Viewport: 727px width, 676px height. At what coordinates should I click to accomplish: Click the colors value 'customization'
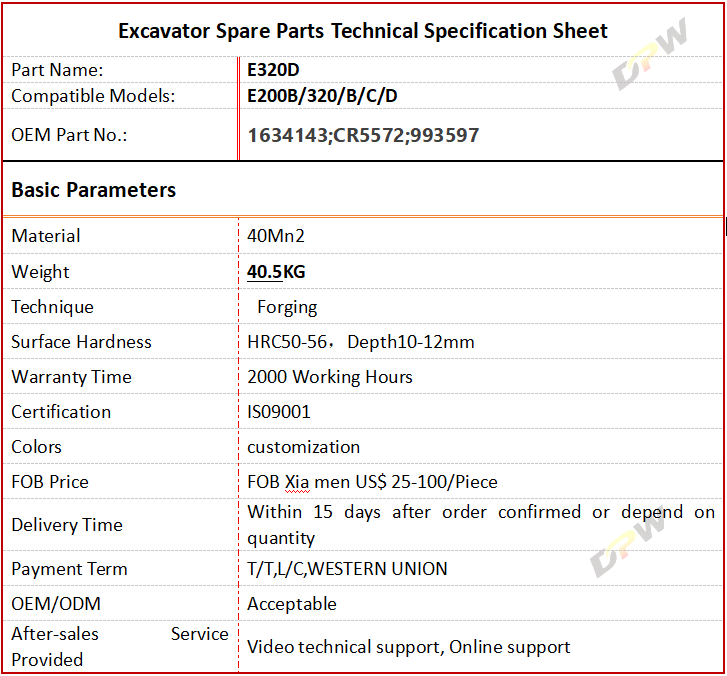click(x=303, y=447)
